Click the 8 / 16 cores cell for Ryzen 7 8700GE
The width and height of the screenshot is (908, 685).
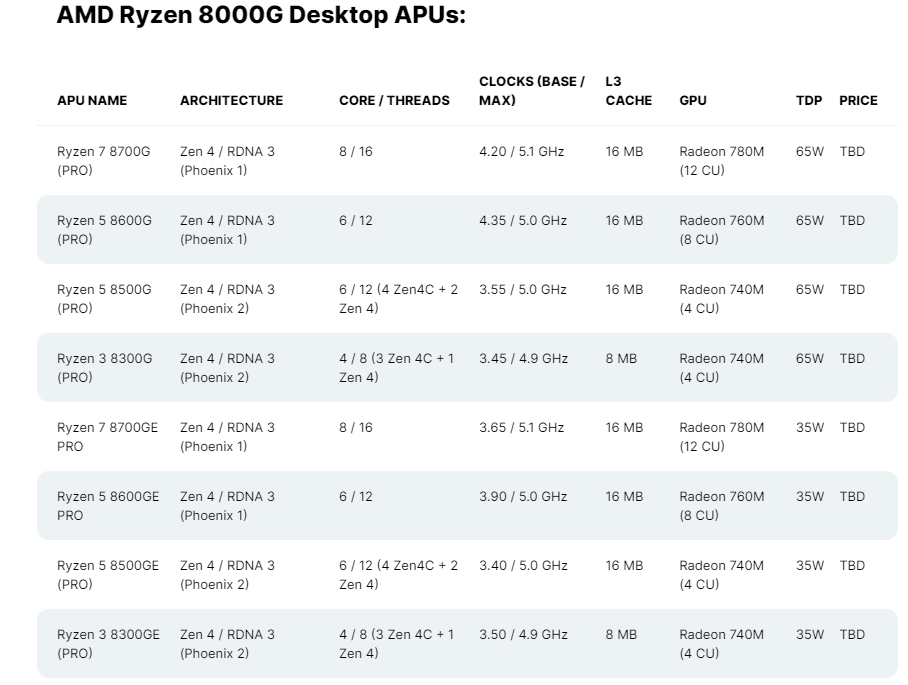point(356,427)
